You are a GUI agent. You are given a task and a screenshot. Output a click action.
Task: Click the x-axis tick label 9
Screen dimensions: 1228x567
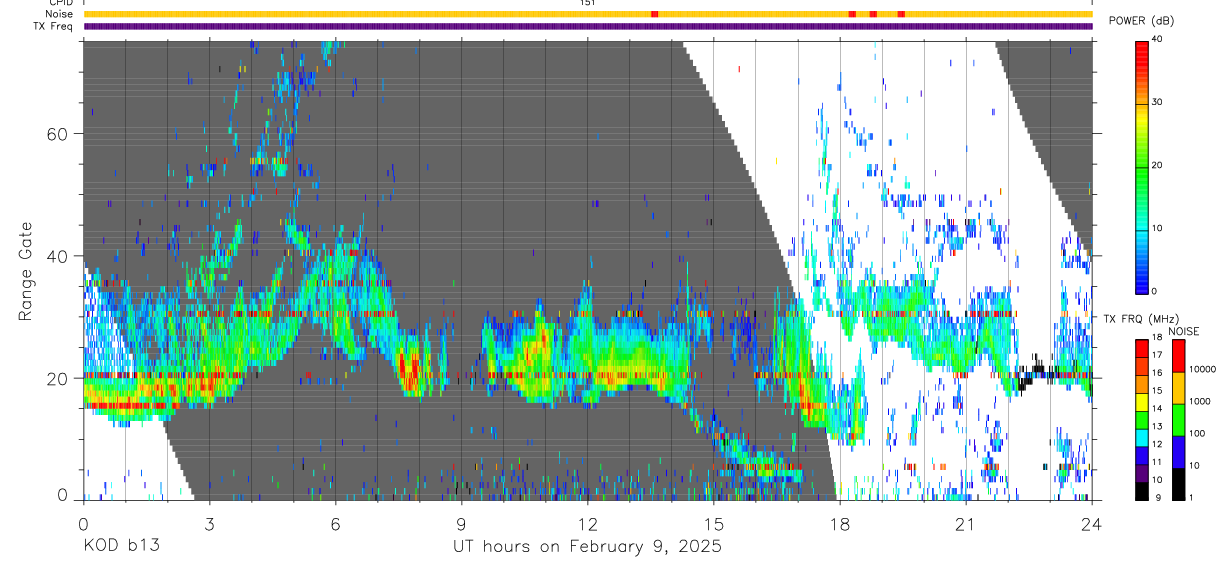461,524
